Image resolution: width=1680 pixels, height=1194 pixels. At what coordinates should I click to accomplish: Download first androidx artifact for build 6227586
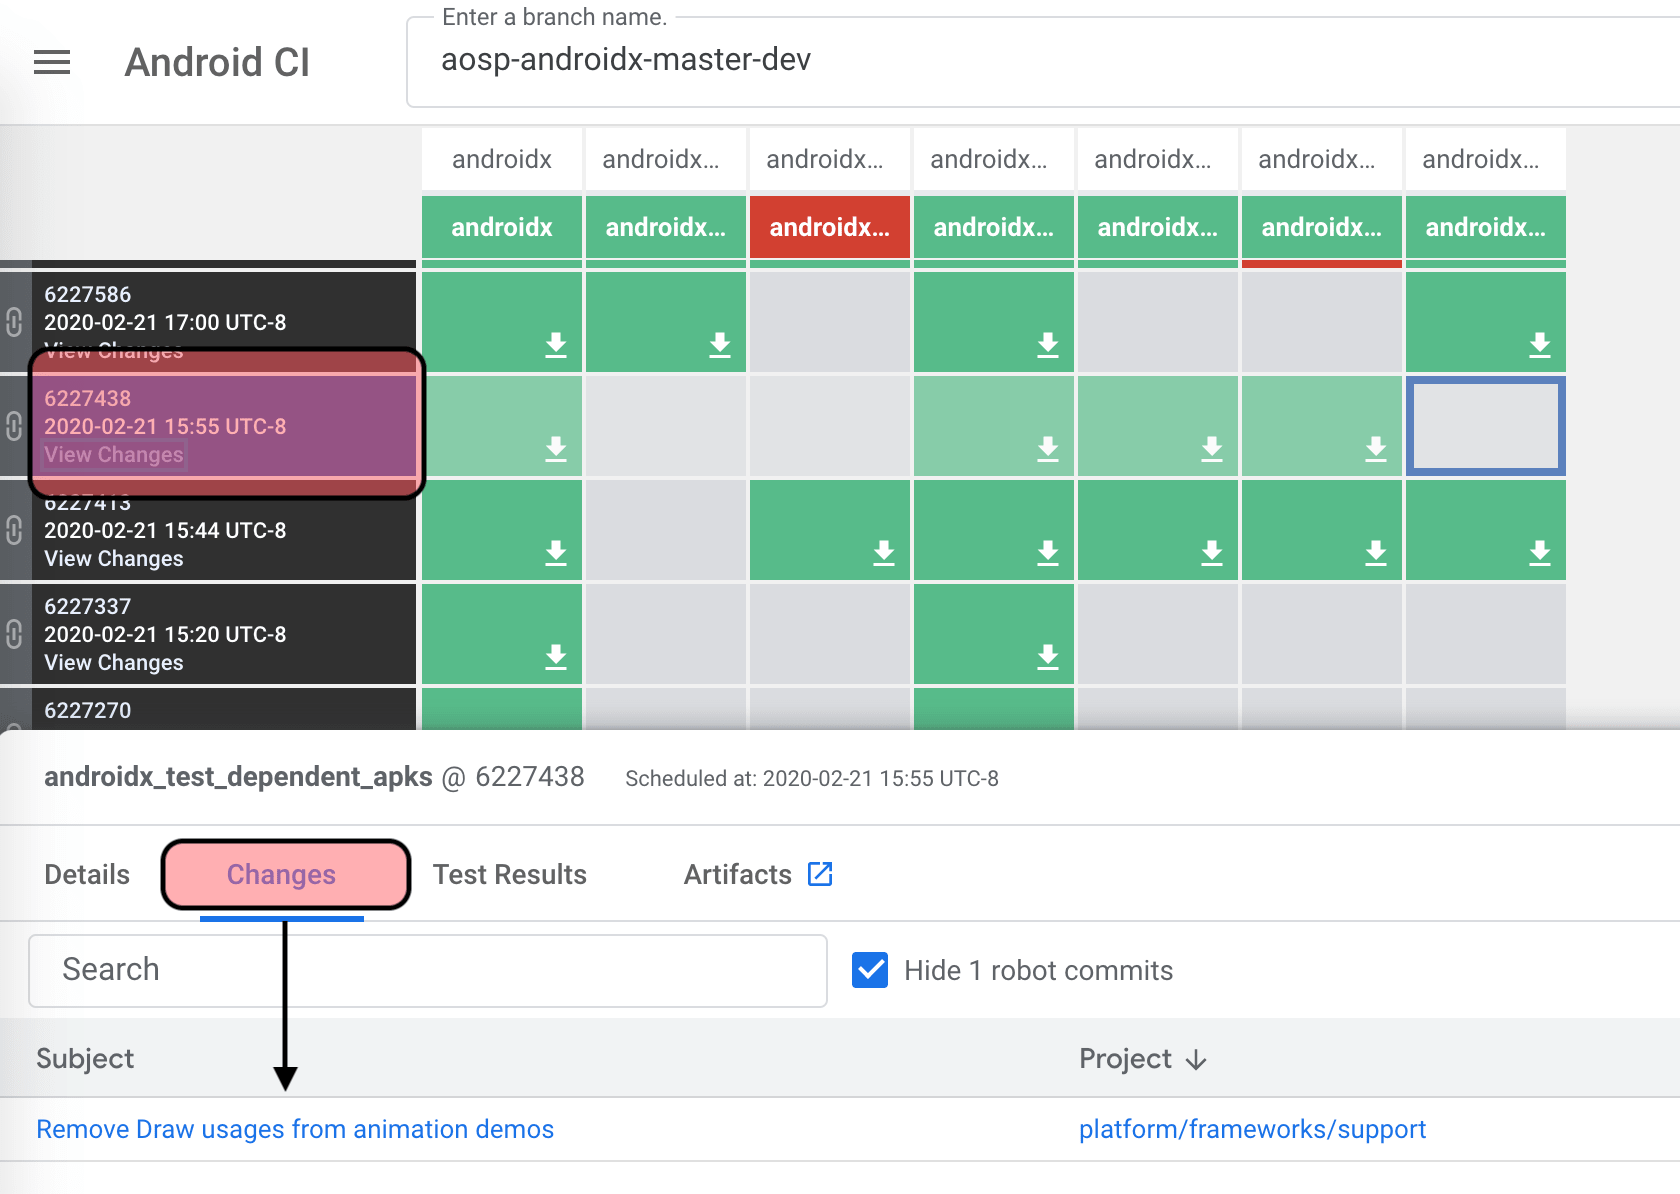pos(555,345)
